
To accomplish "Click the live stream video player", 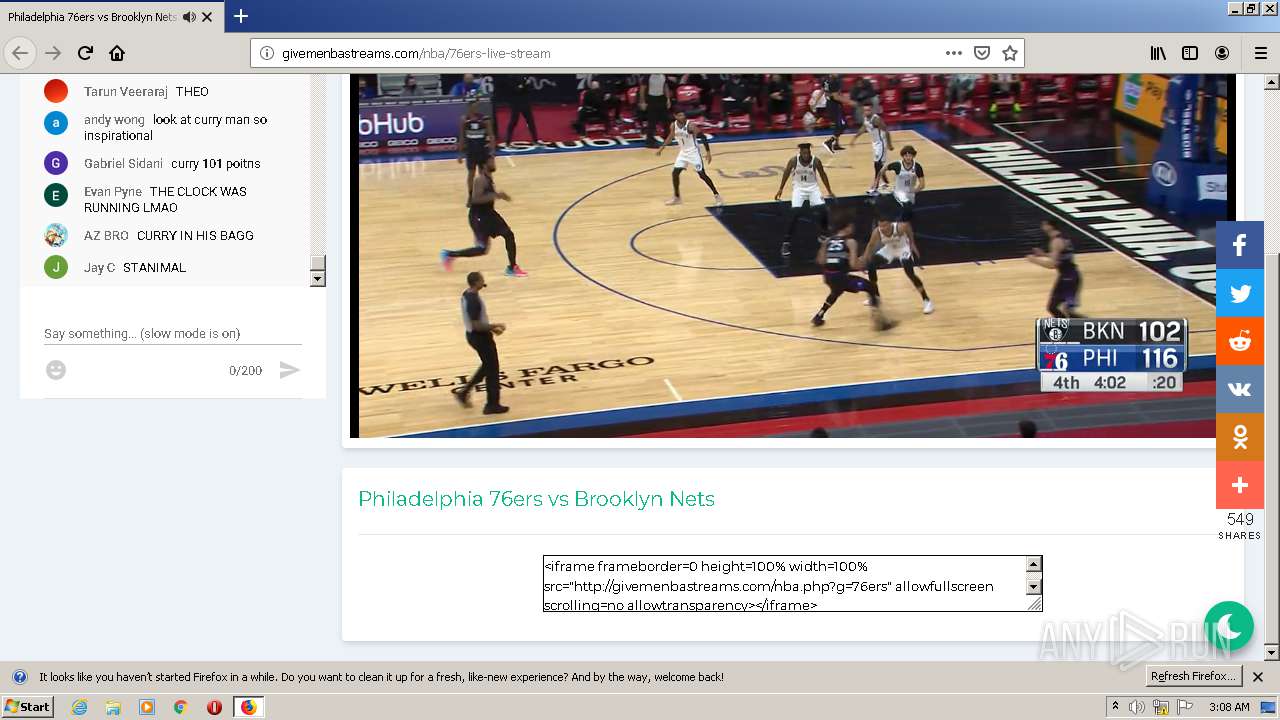I will 793,255.
